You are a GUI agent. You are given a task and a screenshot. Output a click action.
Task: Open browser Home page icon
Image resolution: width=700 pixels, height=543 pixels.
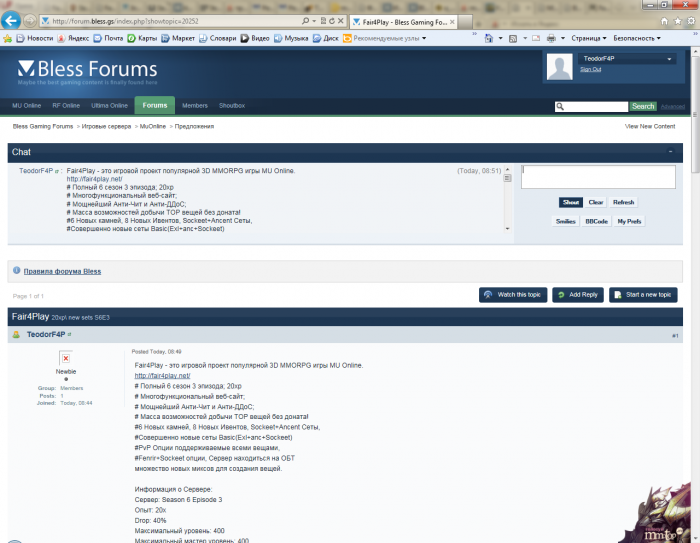pos(664,20)
